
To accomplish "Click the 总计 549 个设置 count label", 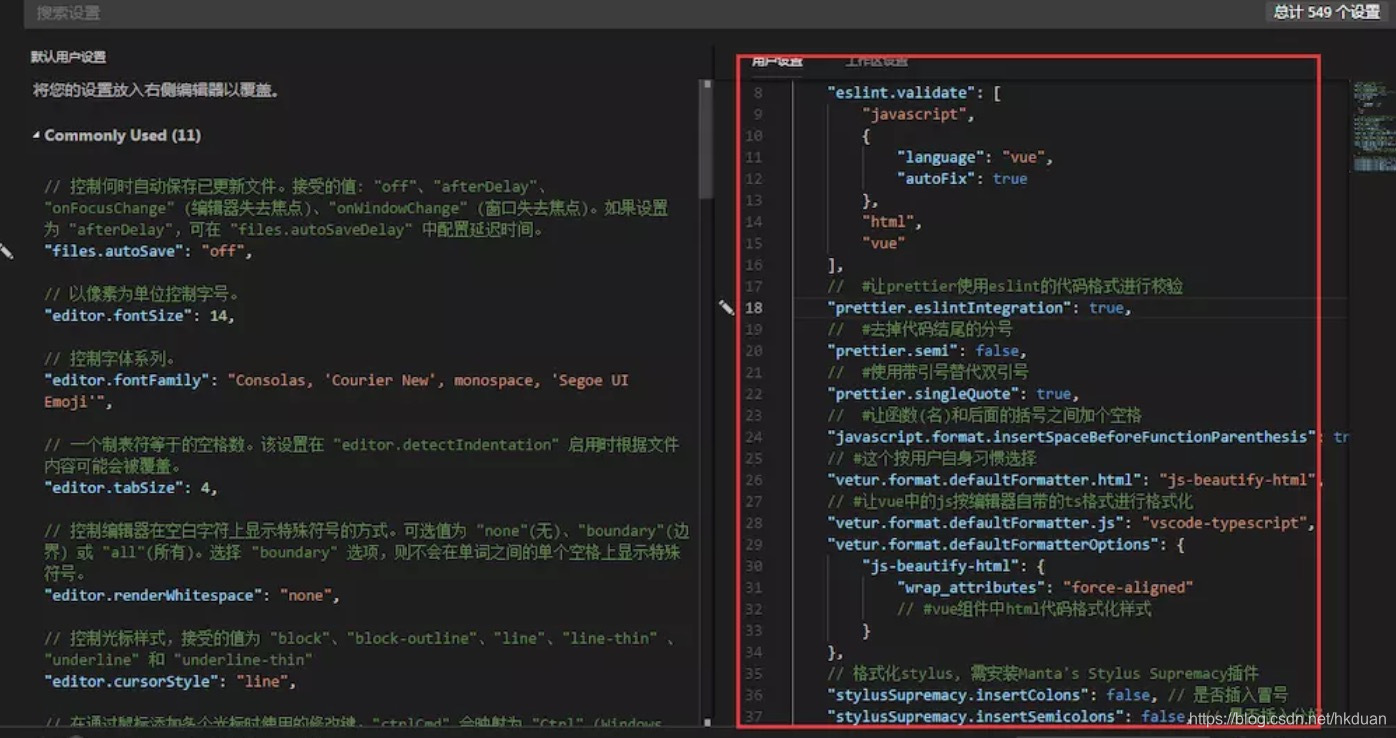I will click(1326, 12).
